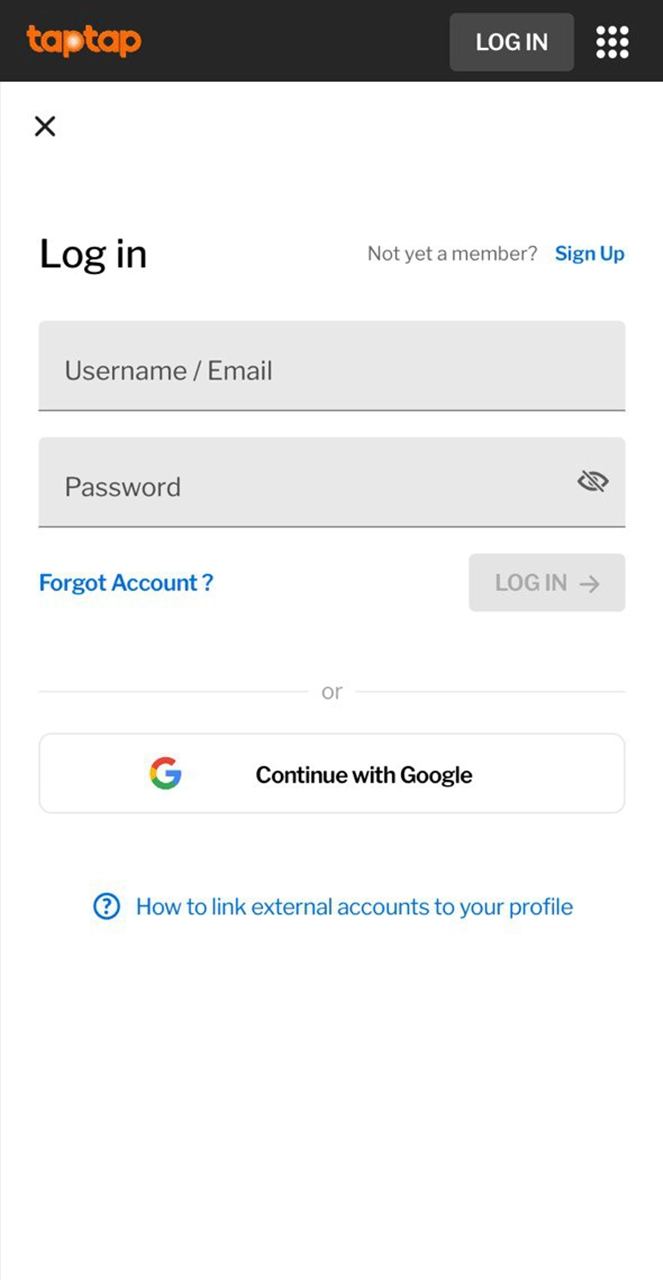Click the arrow on the form's LOG IN button
Image resolution: width=663 pixels, height=1280 pixels.
(x=590, y=583)
